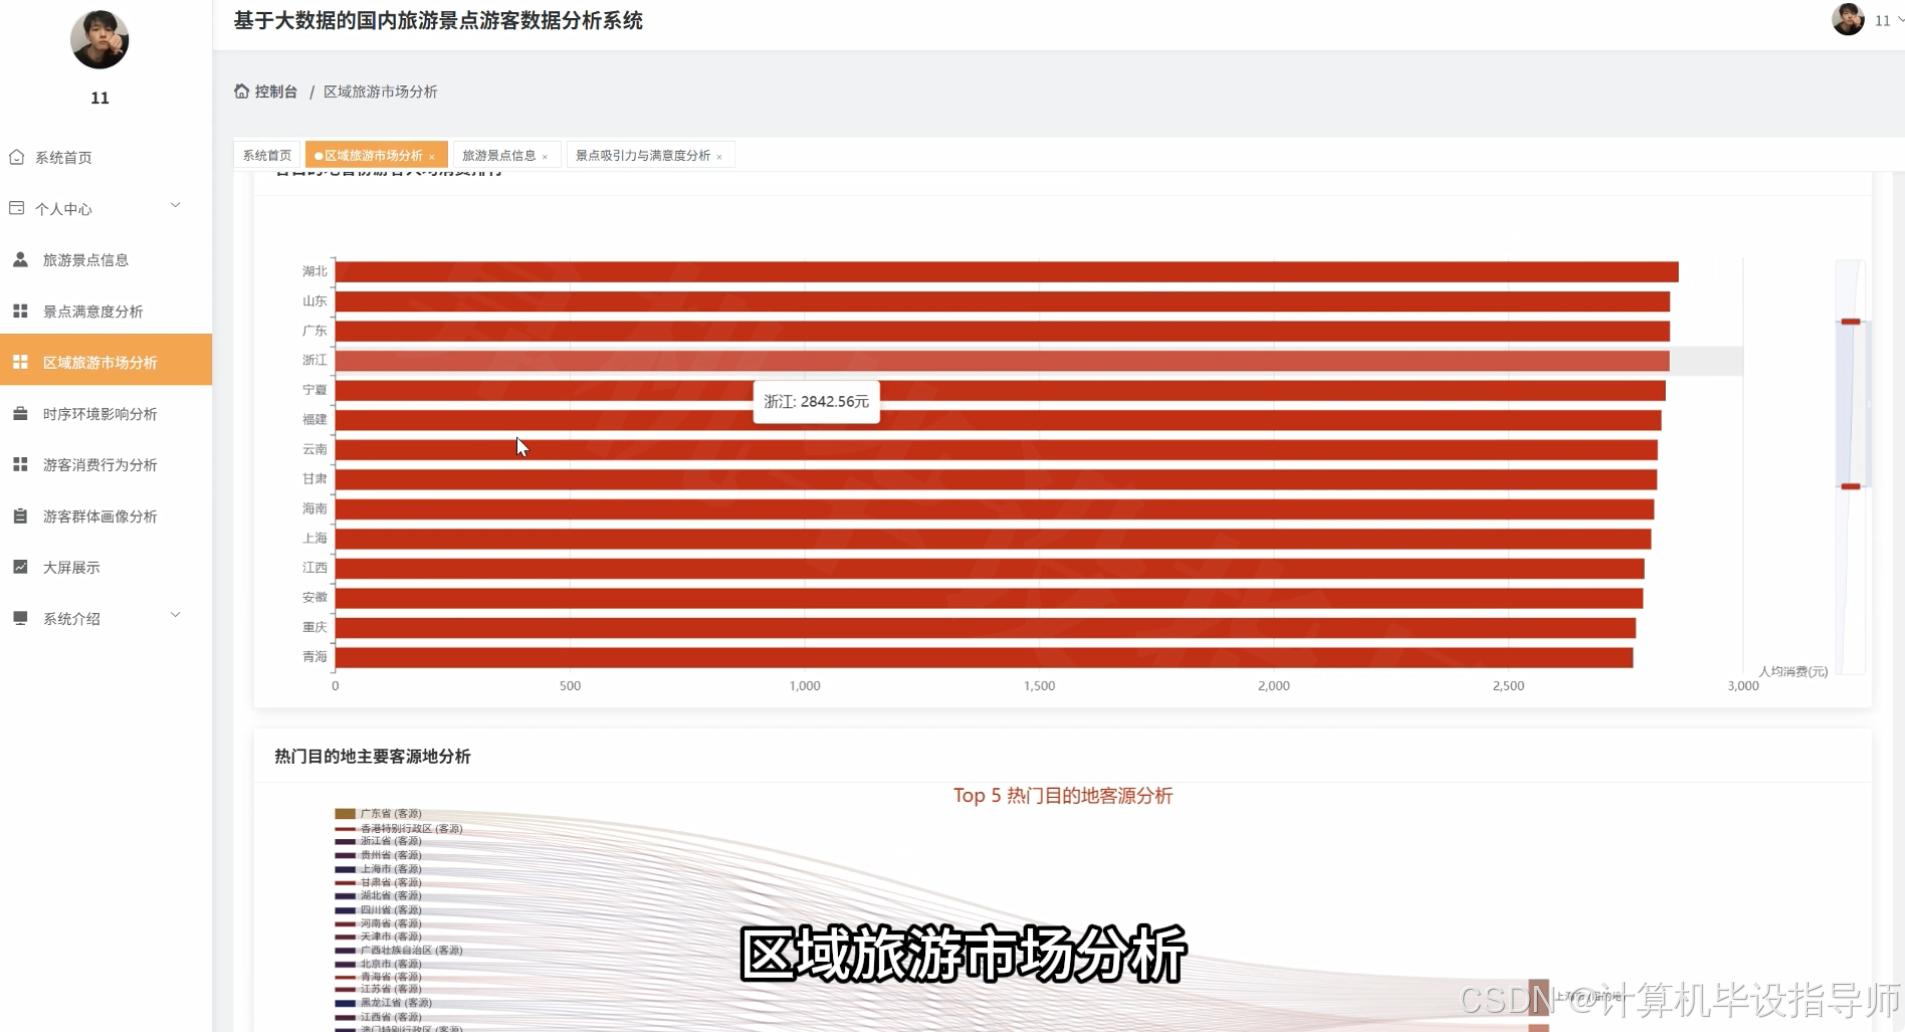Select the 时序环境影响分析 briefcase icon
Screen dimensions: 1905x1032
20,413
